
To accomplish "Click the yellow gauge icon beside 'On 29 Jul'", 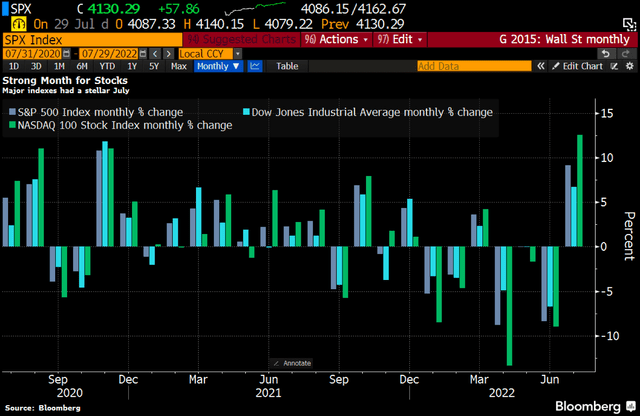I will pos(19,24).
